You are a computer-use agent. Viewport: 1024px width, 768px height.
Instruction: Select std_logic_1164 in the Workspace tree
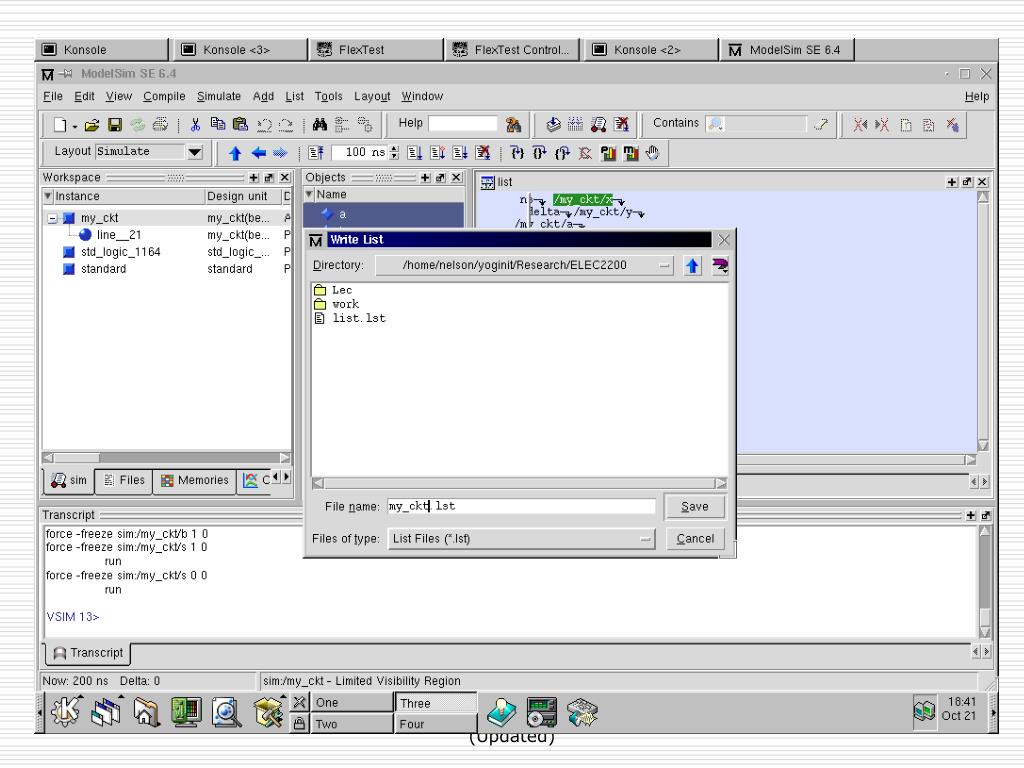pyautogui.click(x=112, y=252)
